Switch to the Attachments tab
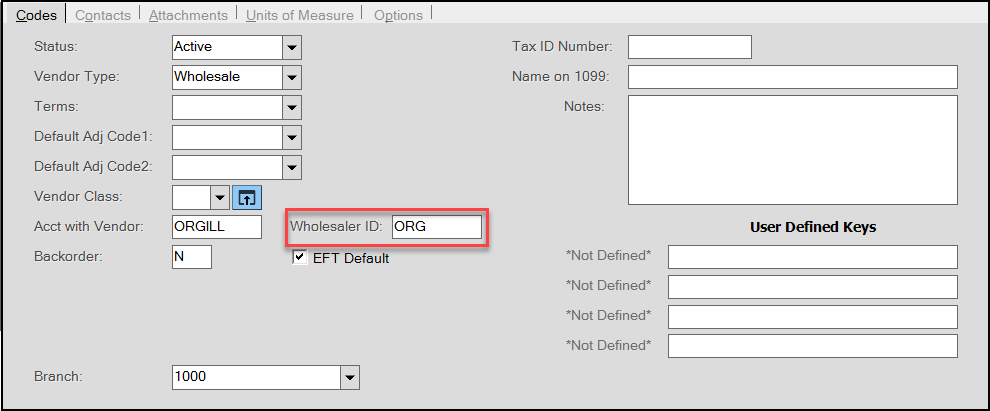 tap(188, 15)
